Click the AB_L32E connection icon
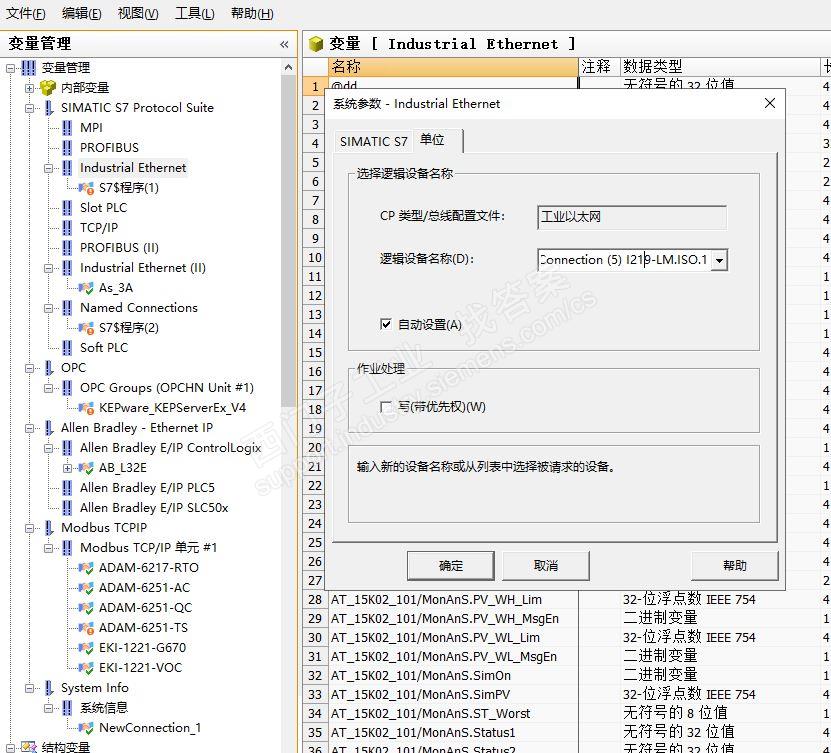 [86, 468]
